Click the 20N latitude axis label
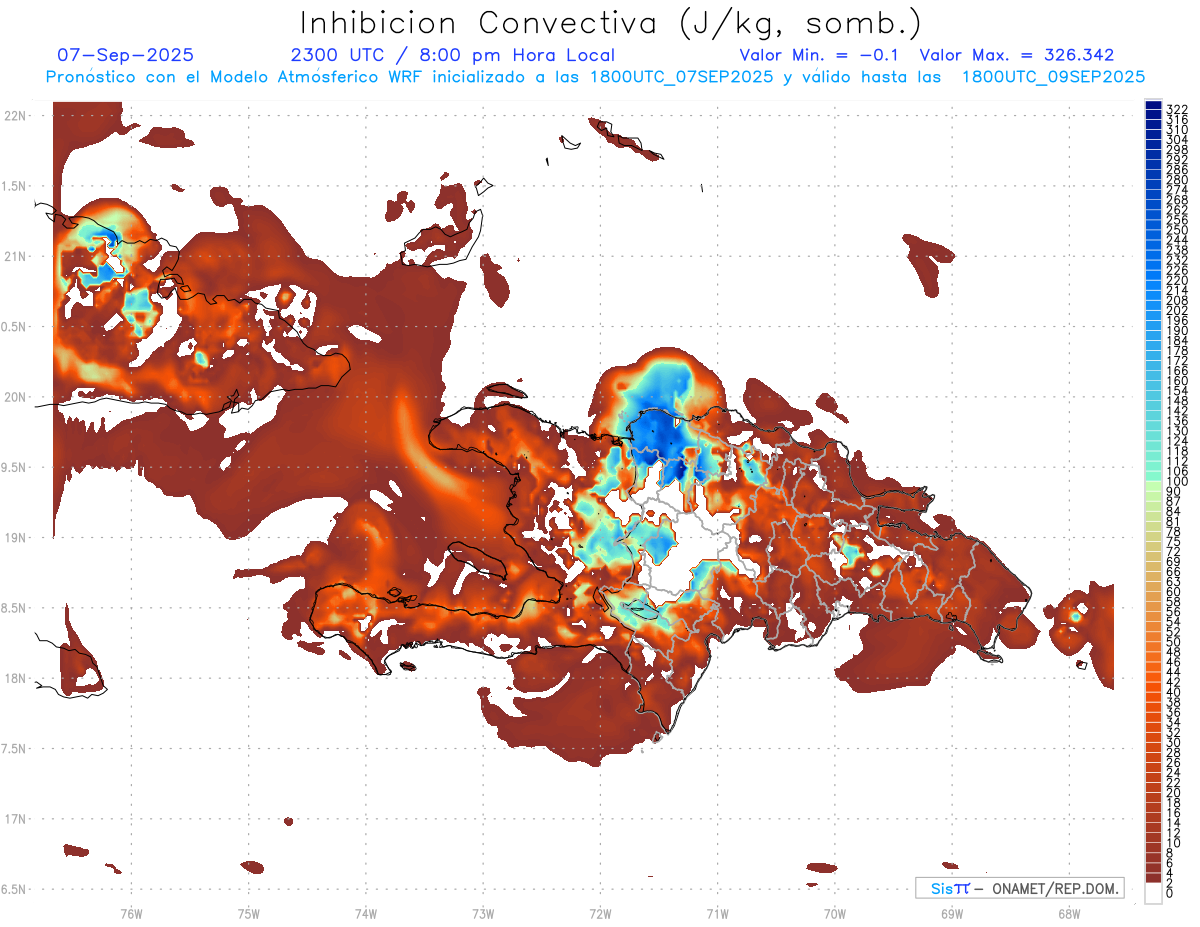This screenshot has height=927, width=1200. pos(14,397)
